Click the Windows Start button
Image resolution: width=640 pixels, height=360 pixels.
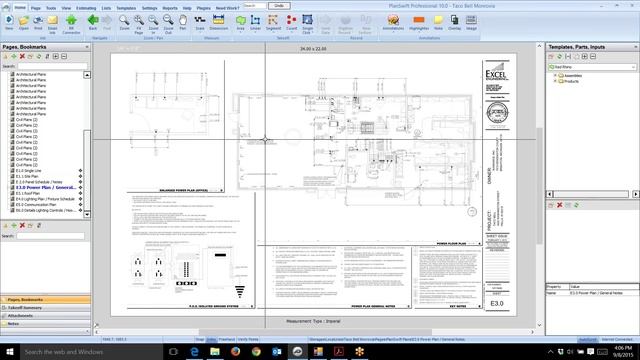pyautogui.click(x=10, y=351)
